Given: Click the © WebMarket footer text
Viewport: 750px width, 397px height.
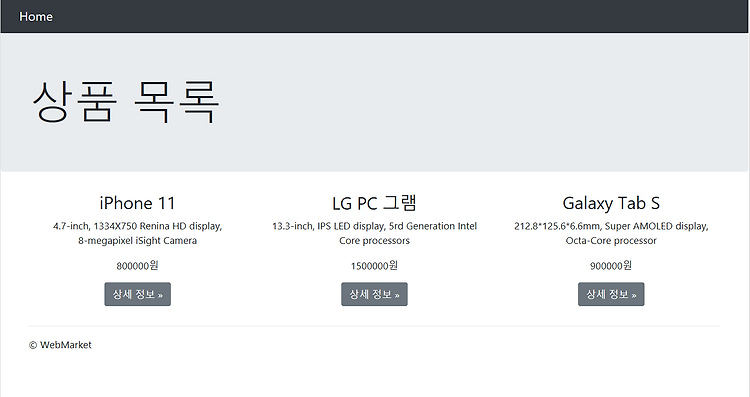Looking at the screenshot, I should click(x=60, y=345).
